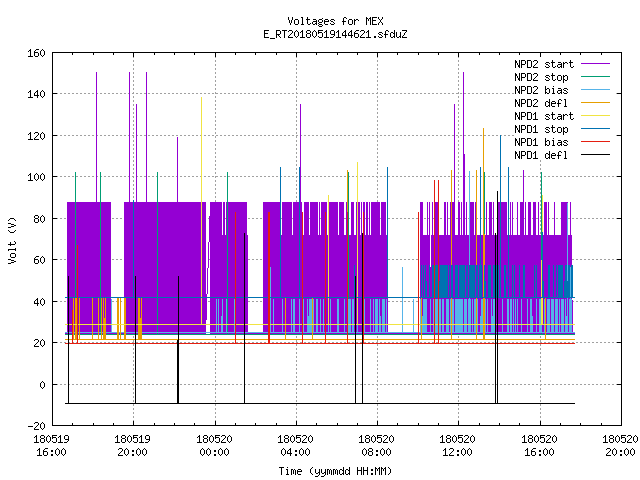This screenshot has width=640, height=480.
Task: Click the red NPD1 bias legend line
Action: pyautogui.click(x=595, y=142)
